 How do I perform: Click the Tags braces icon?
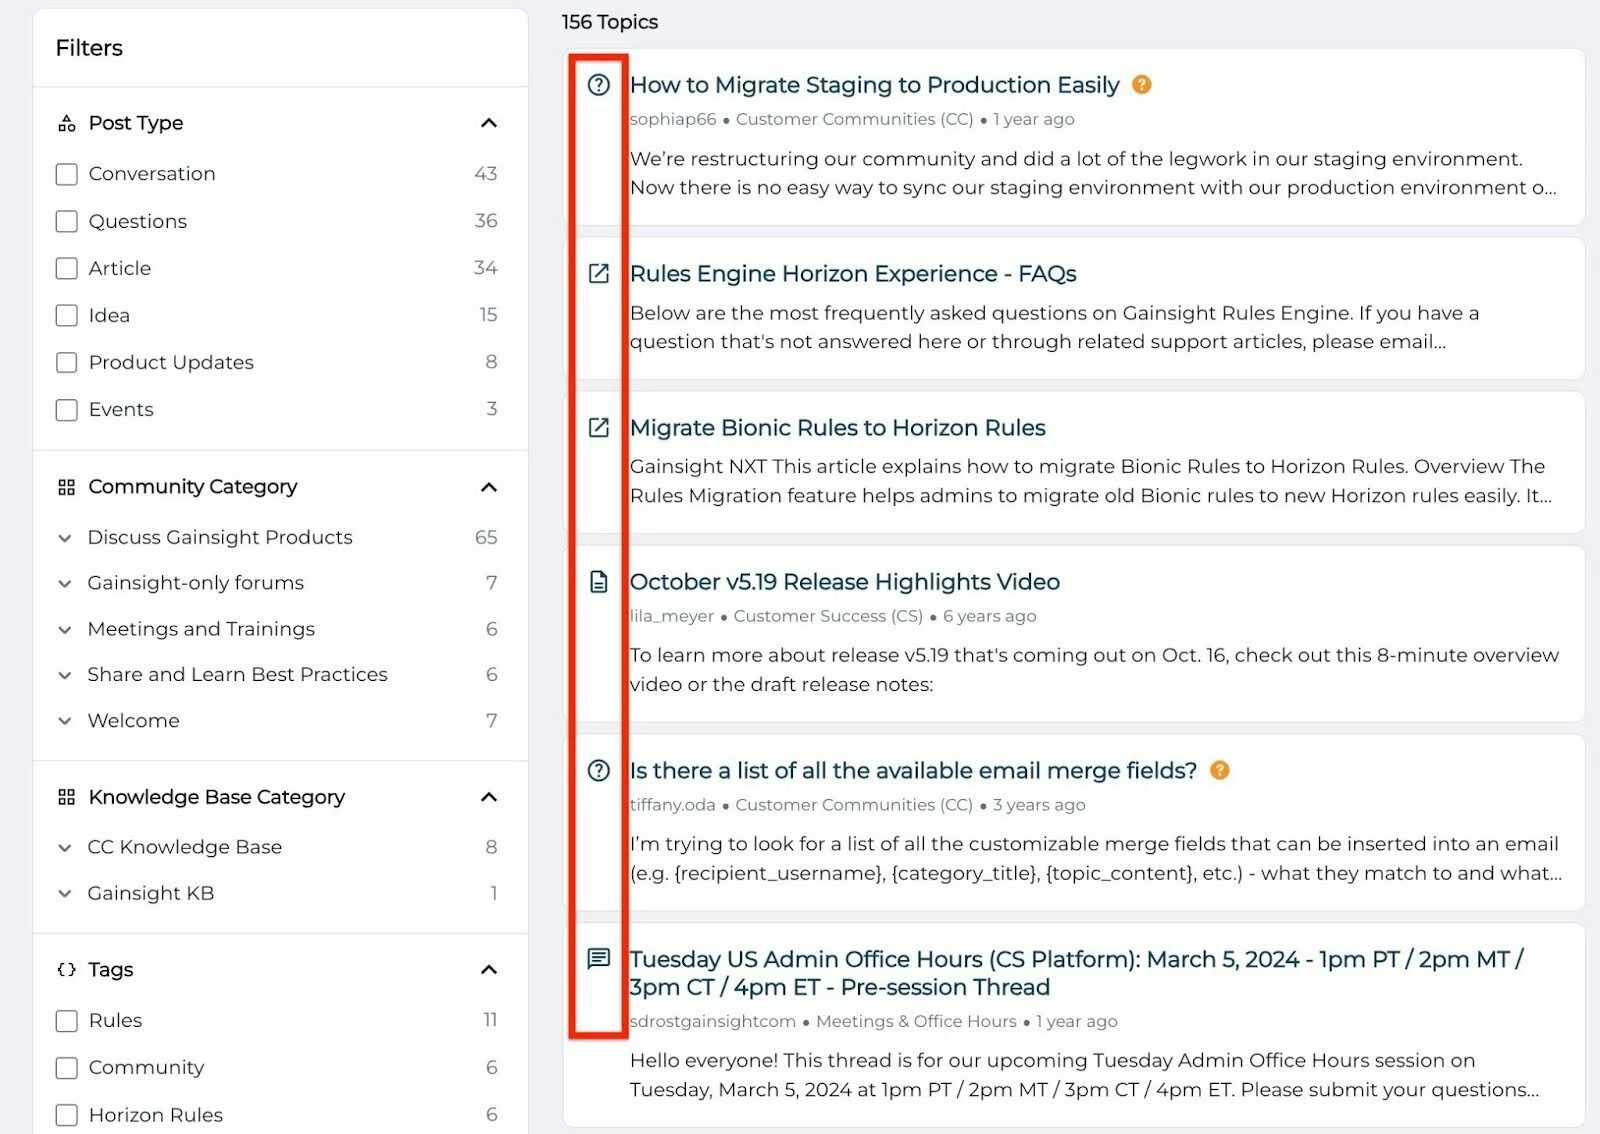point(67,969)
